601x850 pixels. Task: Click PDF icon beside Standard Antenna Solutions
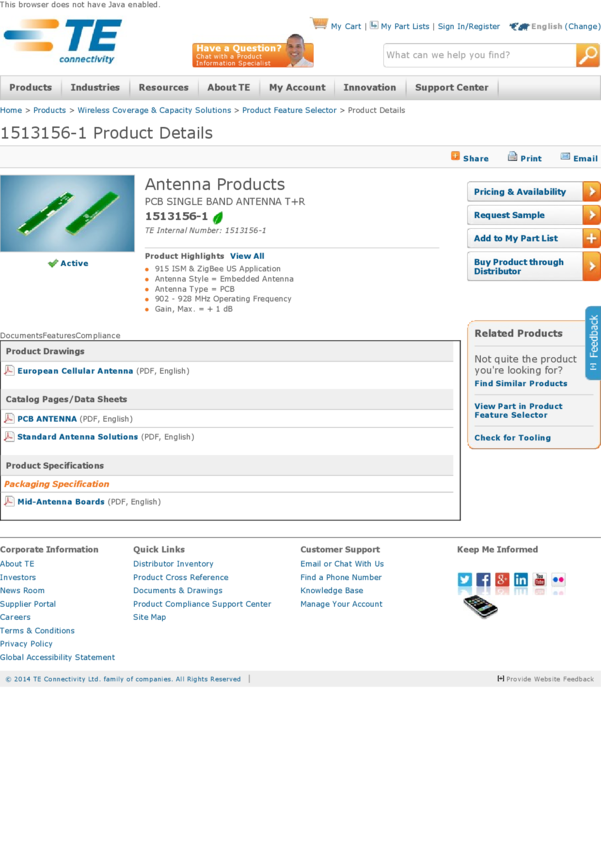(9, 436)
